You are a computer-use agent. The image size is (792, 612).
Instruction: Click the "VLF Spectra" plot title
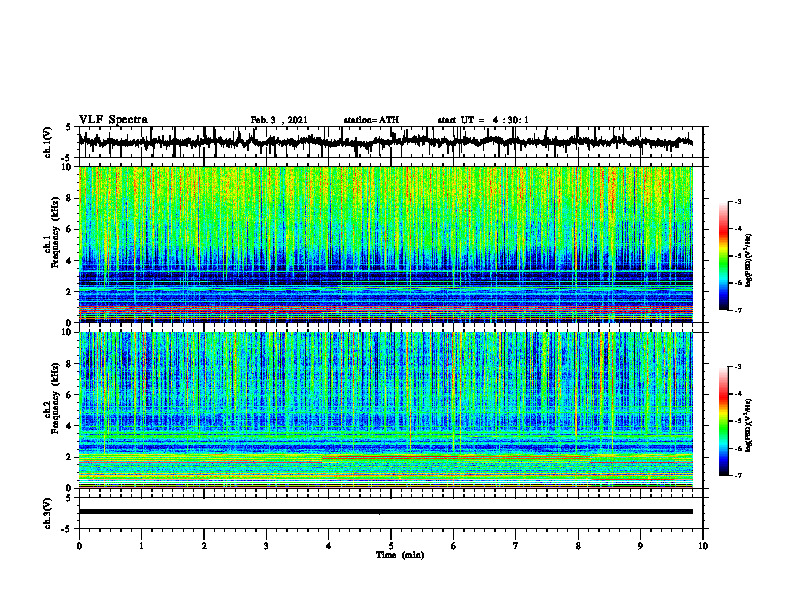(113, 120)
